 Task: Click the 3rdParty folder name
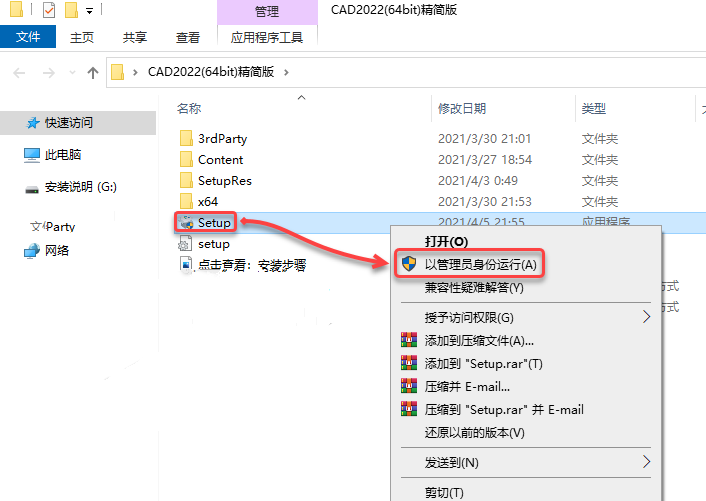(x=222, y=139)
